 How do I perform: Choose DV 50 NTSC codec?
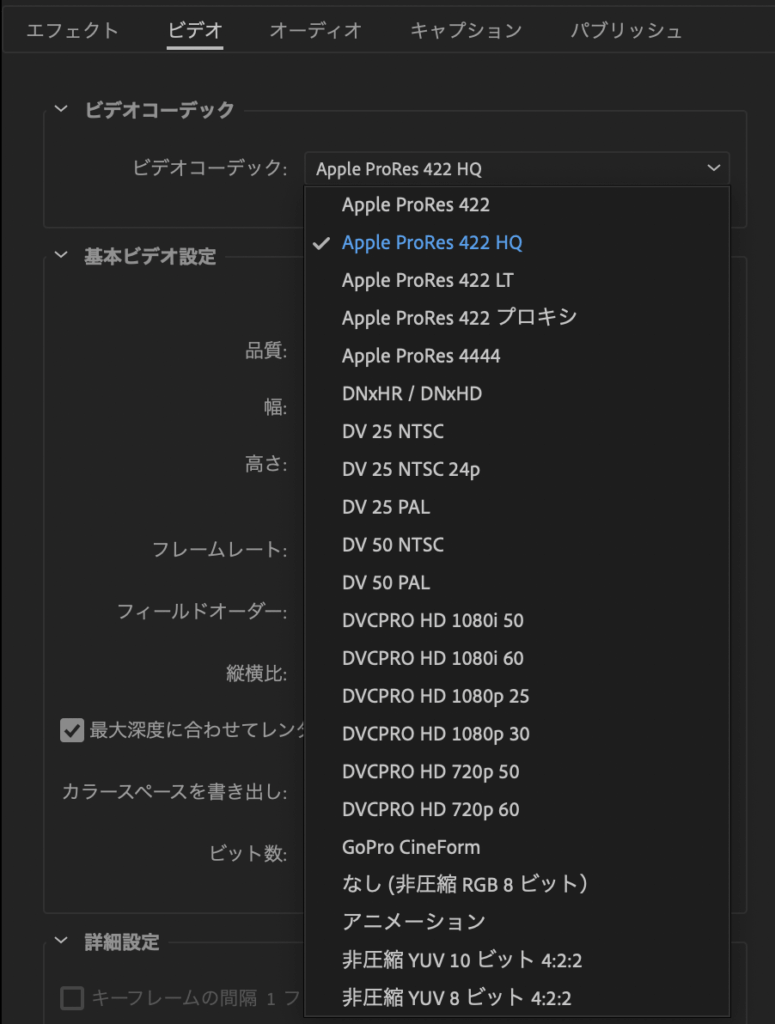pos(517,545)
